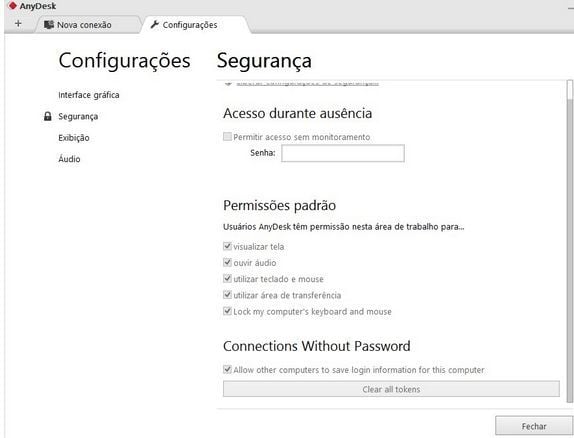
Task: Open Áudio settings section
Action: coord(69,159)
